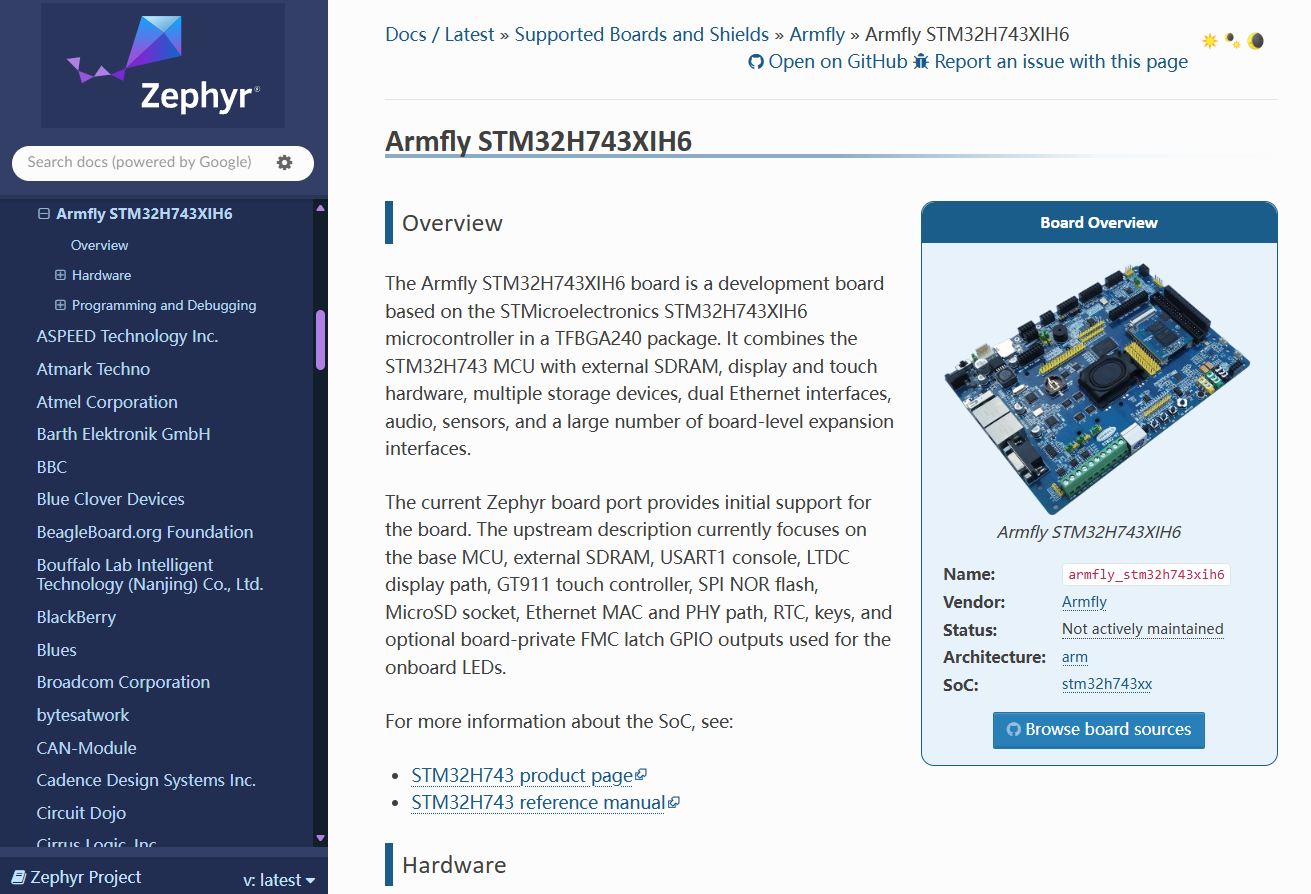Open Cadence Design Systems Inc. entry
1311x894 pixels.
(146, 780)
